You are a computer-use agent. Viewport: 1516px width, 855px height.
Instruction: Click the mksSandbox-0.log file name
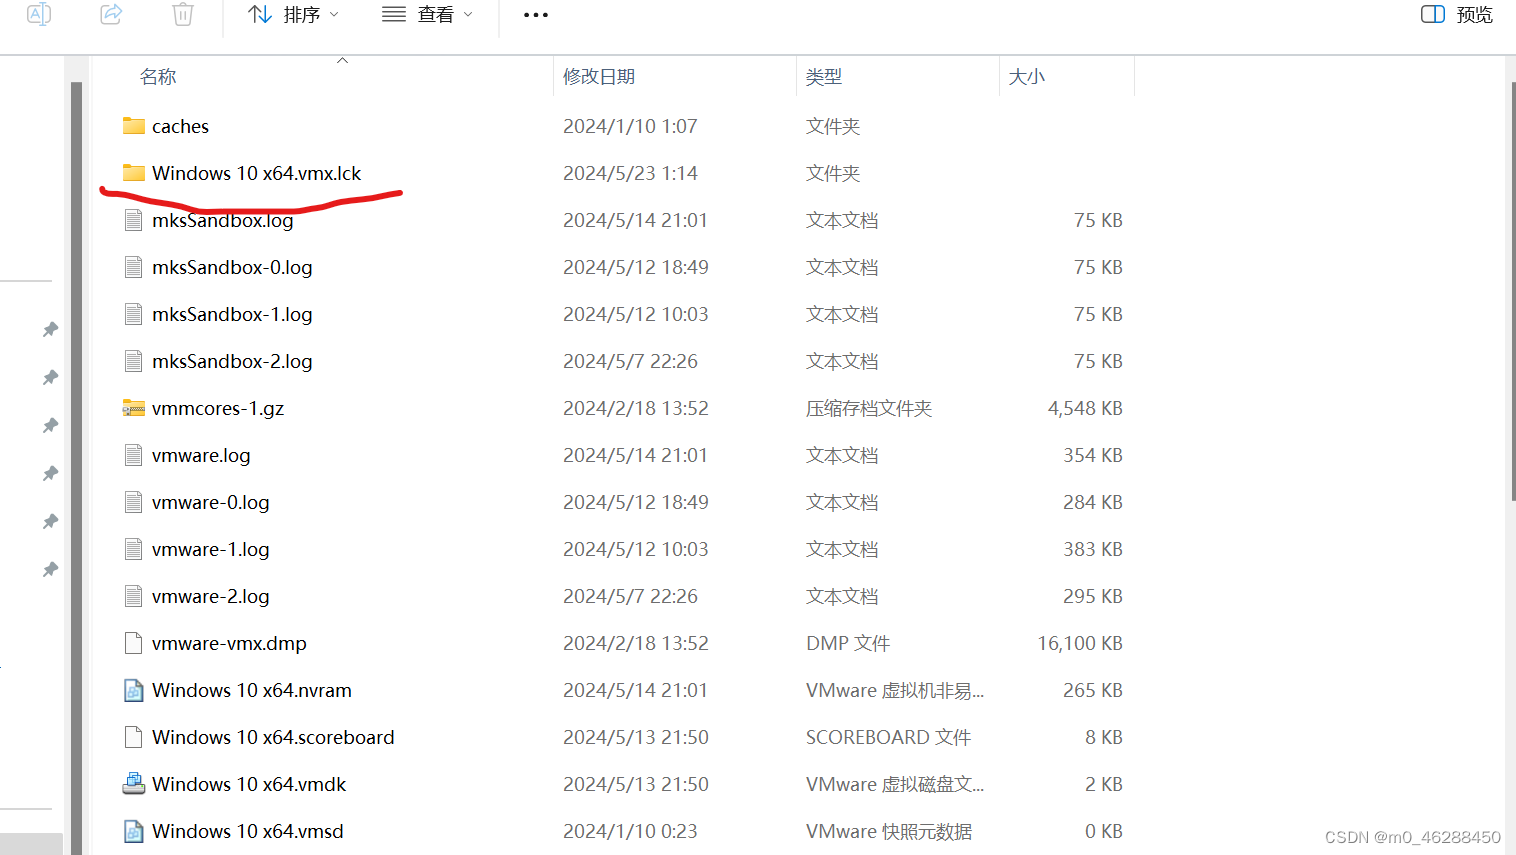tap(232, 267)
